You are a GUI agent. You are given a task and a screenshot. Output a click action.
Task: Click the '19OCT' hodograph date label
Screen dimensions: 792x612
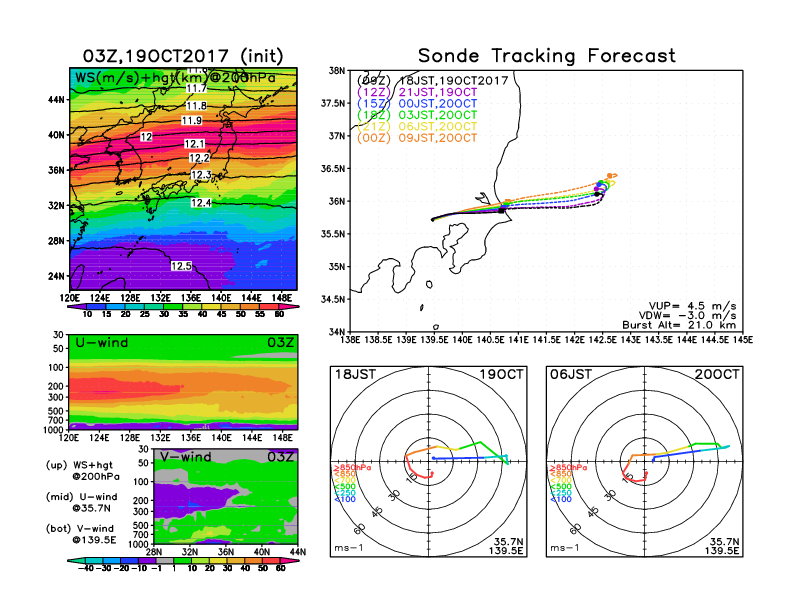502,374
